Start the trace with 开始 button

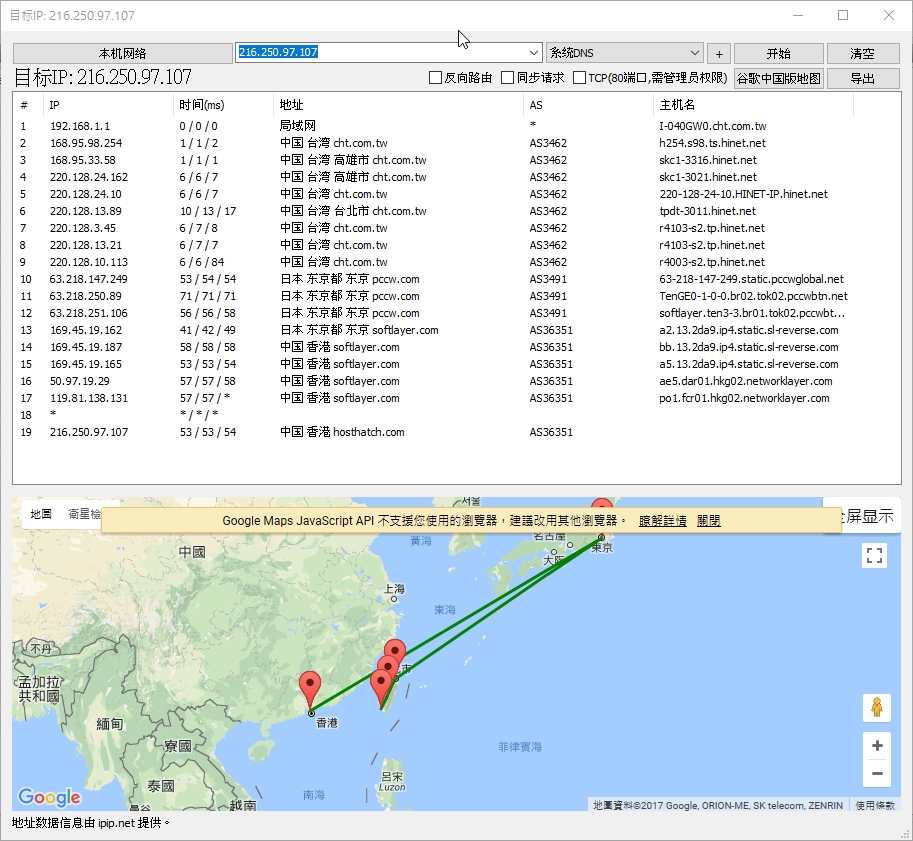pos(778,54)
